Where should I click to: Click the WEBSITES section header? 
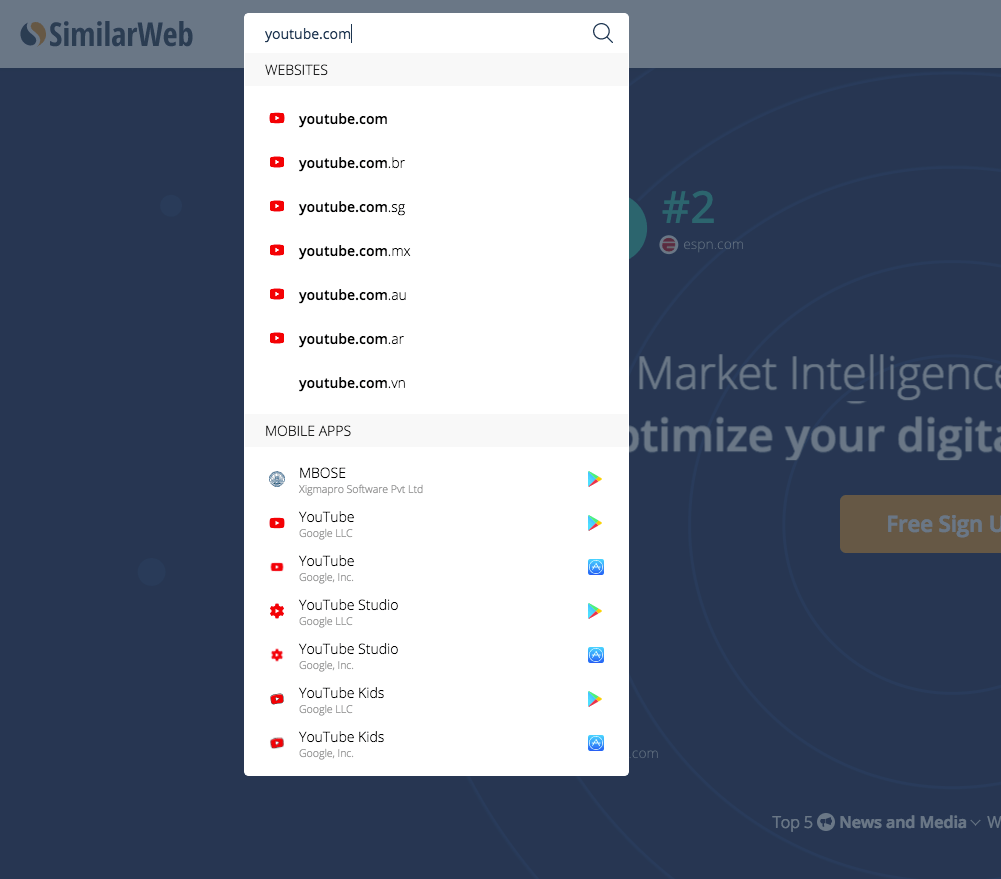click(x=297, y=69)
